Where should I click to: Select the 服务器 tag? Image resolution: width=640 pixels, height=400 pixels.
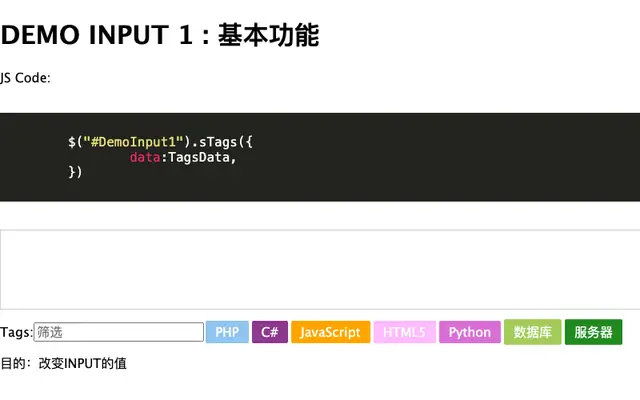tap(593, 332)
